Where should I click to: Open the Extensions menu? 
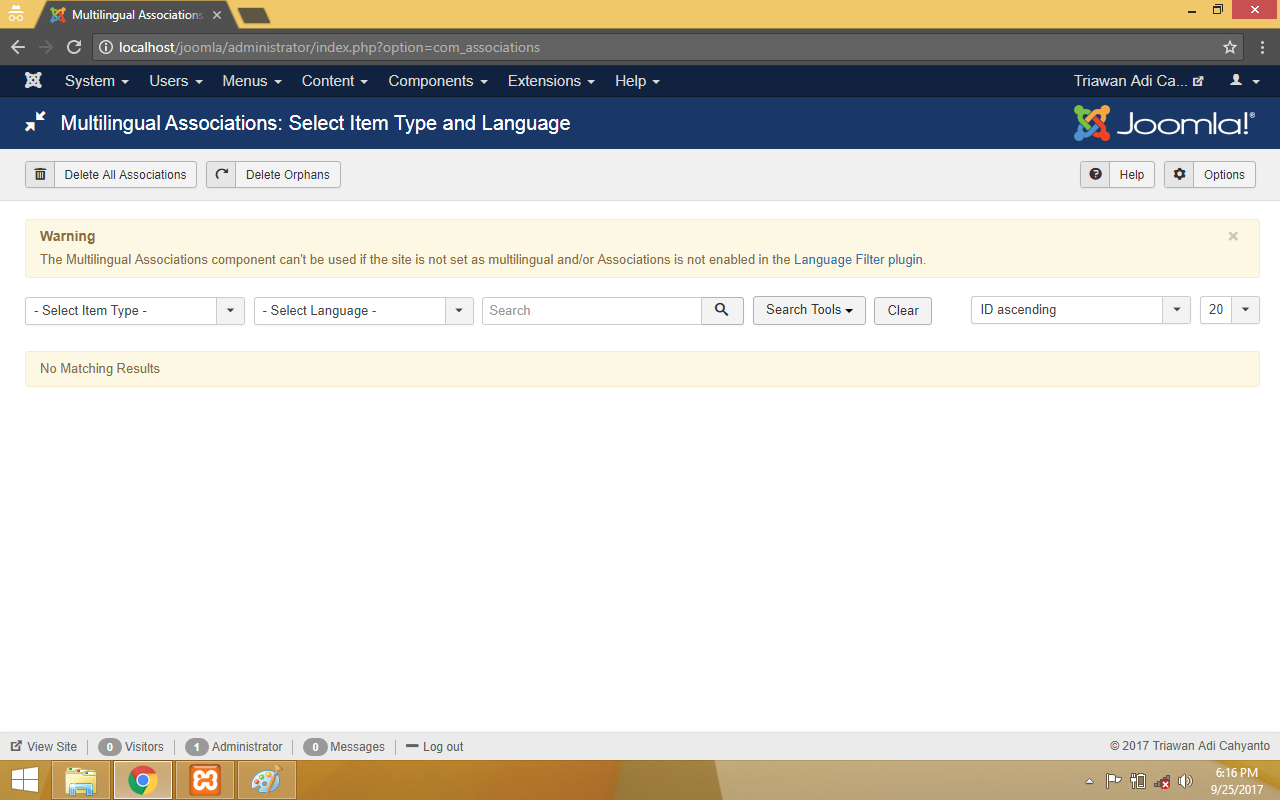pos(550,81)
